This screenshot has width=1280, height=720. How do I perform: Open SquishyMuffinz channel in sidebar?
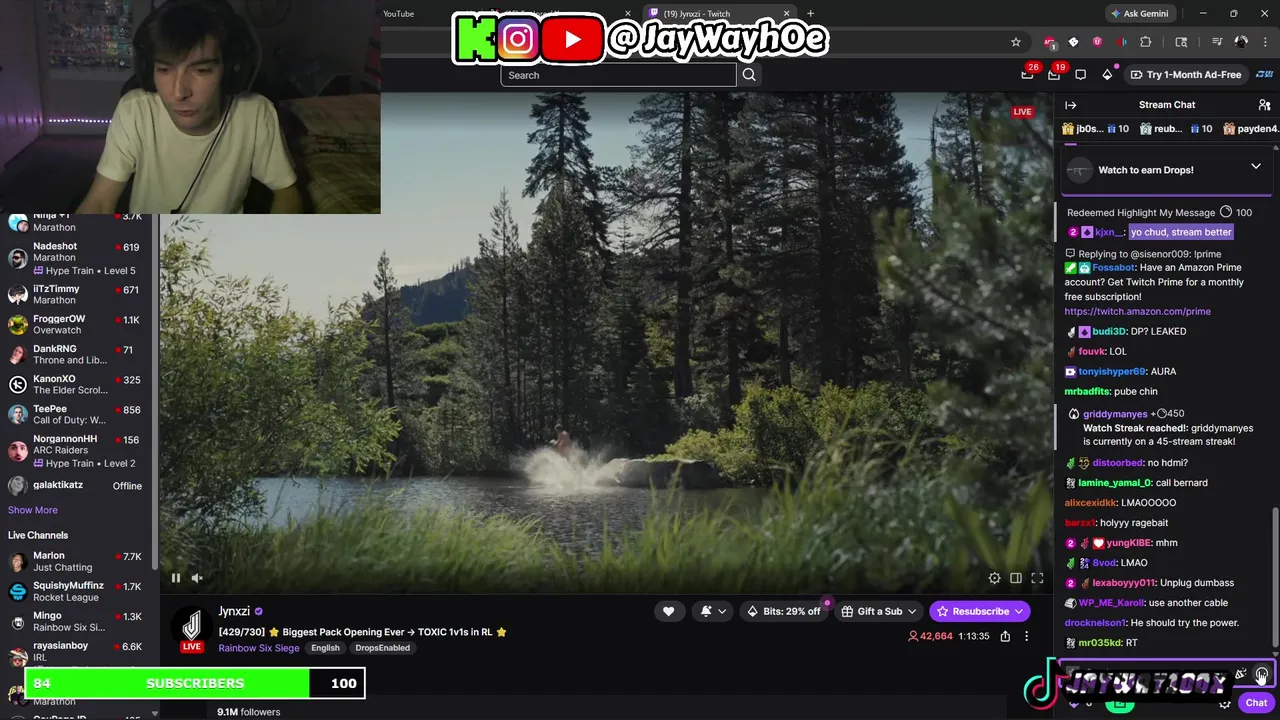pyautogui.click(x=76, y=591)
